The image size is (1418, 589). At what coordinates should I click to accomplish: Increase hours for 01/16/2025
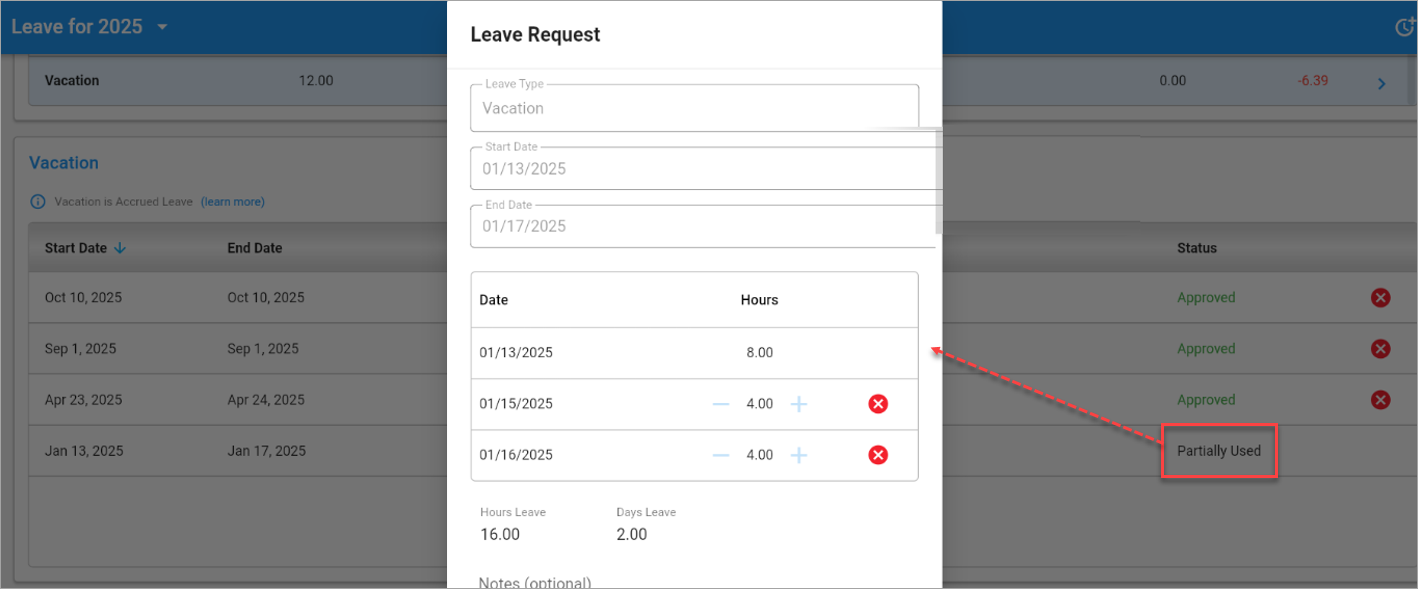point(799,455)
